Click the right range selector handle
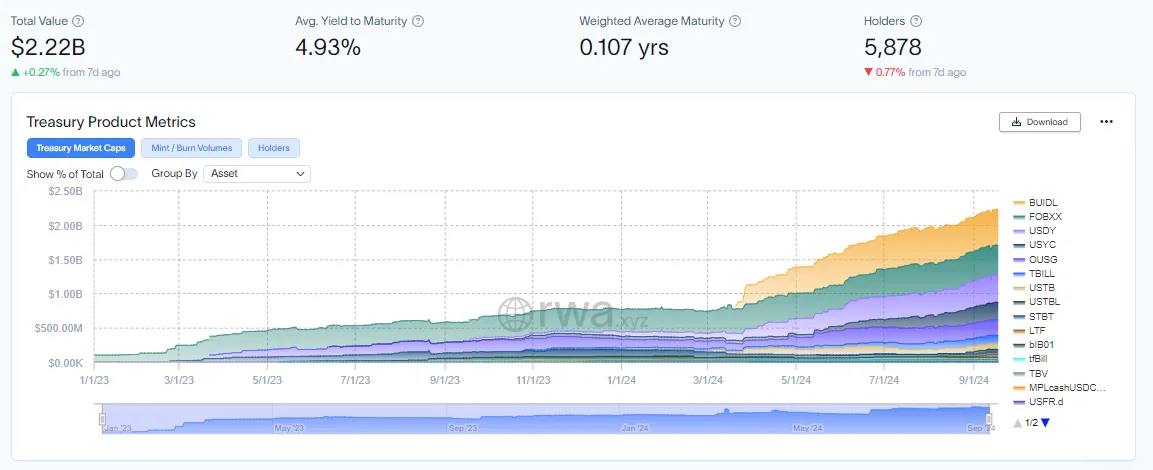This screenshot has width=1153, height=470. click(x=994, y=419)
